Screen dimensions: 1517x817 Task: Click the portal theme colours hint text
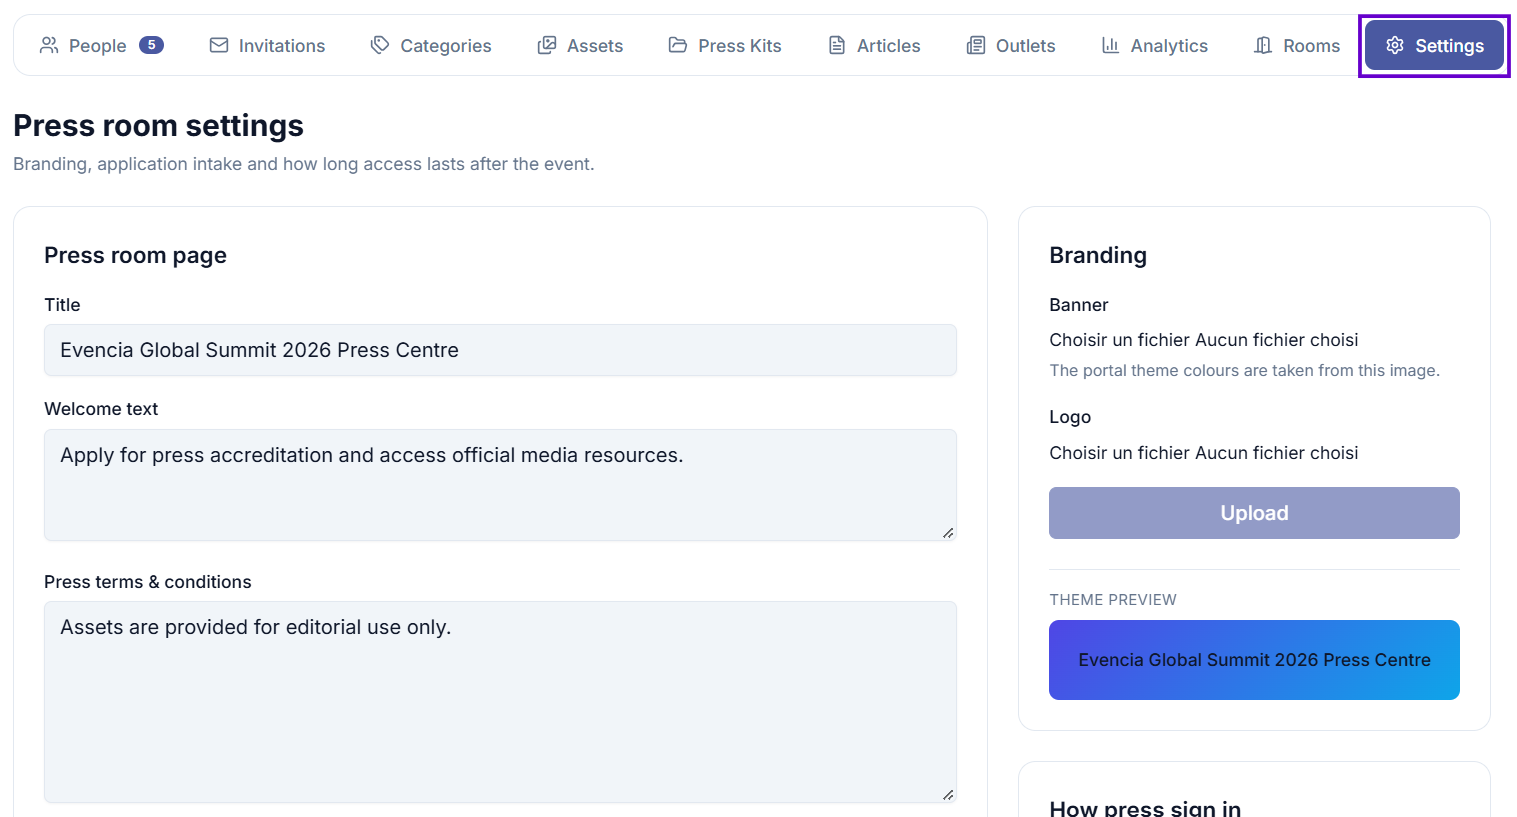pos(1244,370)
